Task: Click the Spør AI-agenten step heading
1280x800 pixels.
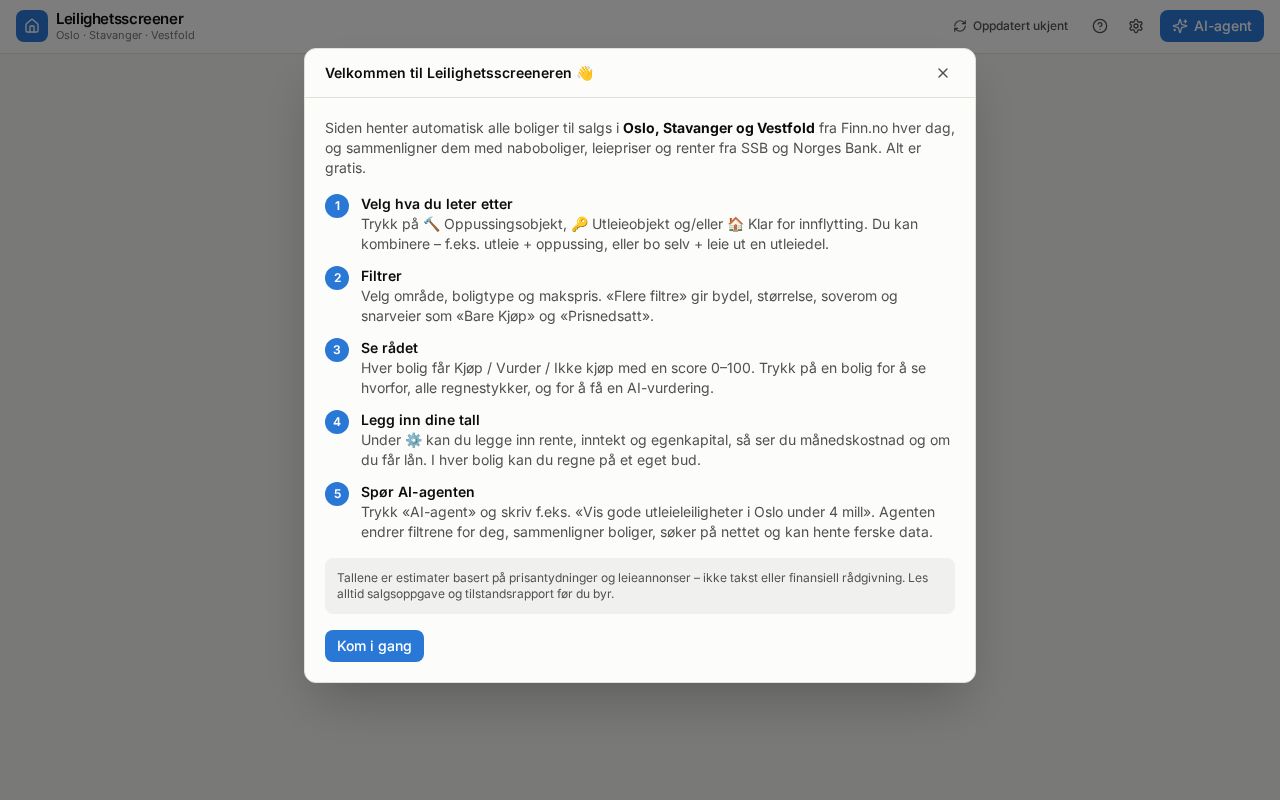Action: [x=418, y=492]
